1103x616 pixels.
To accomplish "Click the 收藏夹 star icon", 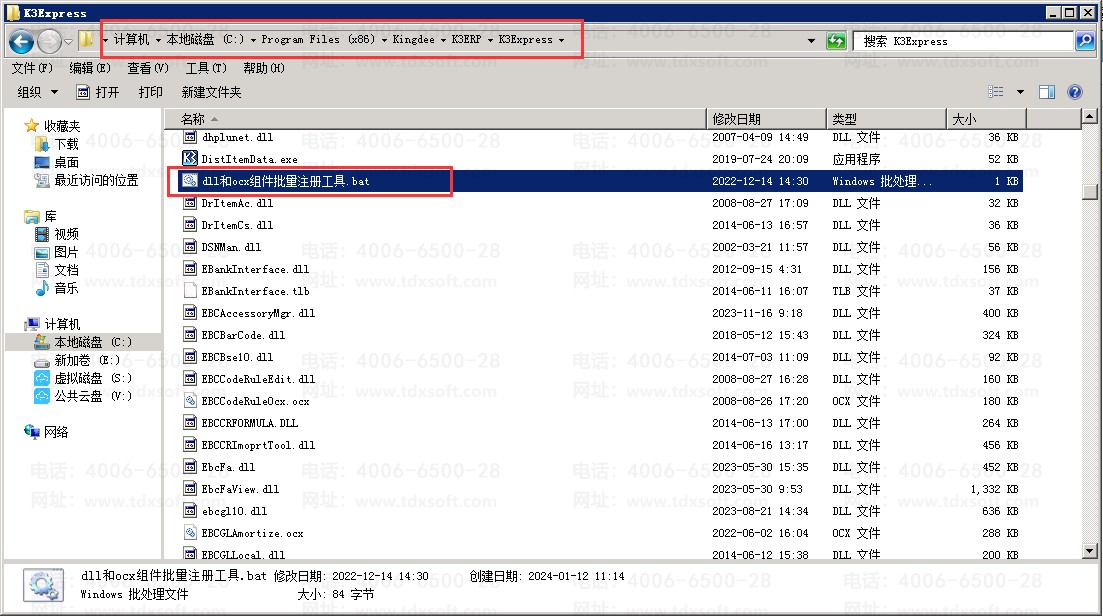I will (x=32, y=126).
